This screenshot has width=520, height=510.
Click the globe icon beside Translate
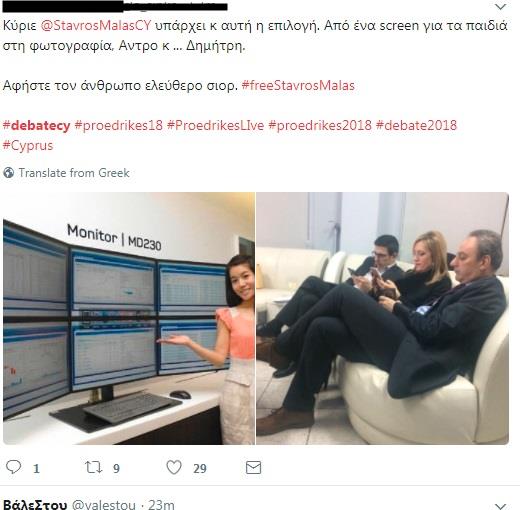9,173
